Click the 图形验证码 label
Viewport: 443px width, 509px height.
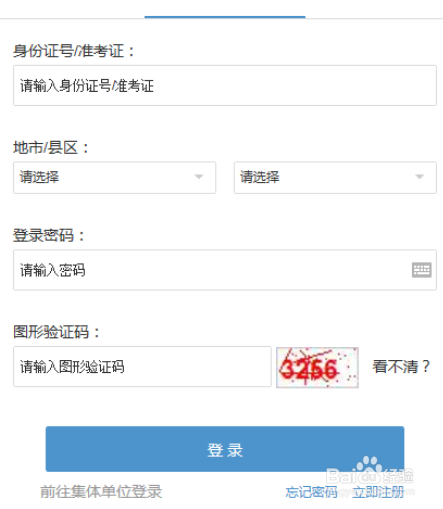click(57, 332)
